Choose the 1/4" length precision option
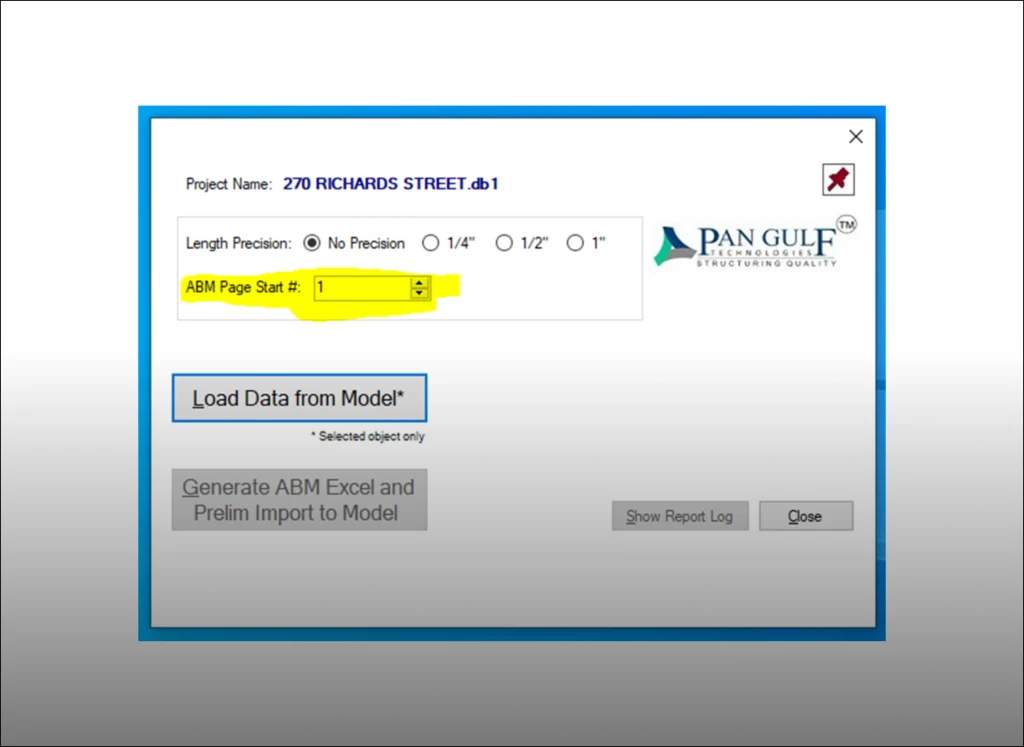The height and width of the screenshot is (747, 1024). click(431, 242)
